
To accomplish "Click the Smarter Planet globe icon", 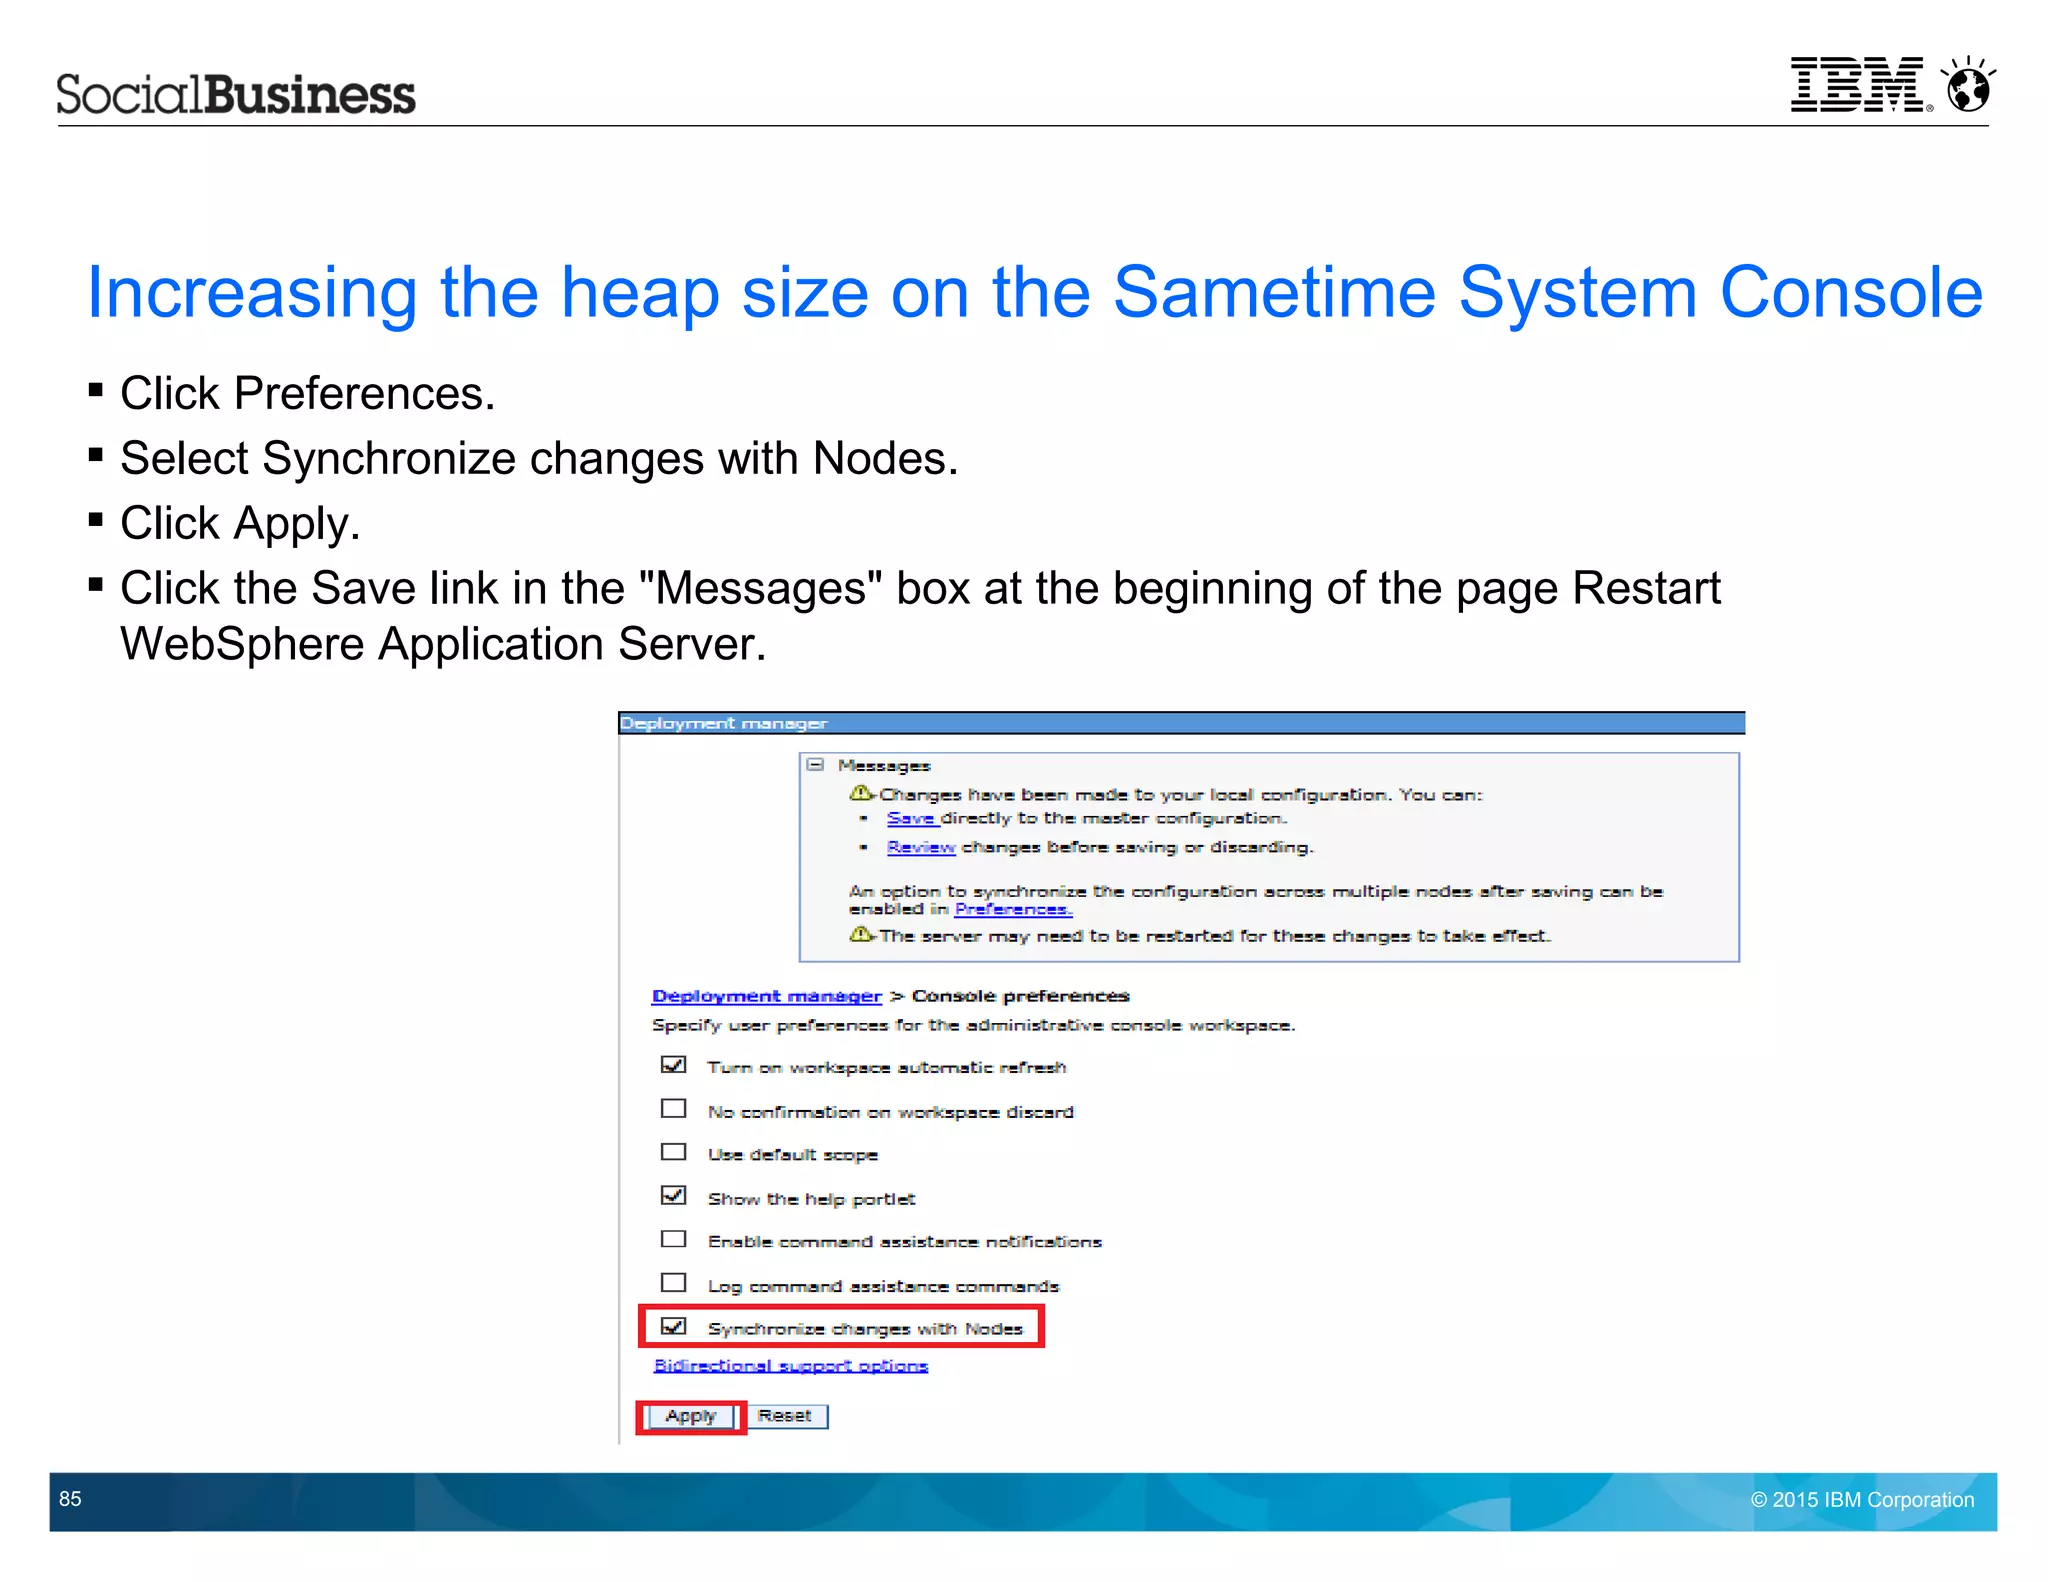I will [x=1968, y=84].
